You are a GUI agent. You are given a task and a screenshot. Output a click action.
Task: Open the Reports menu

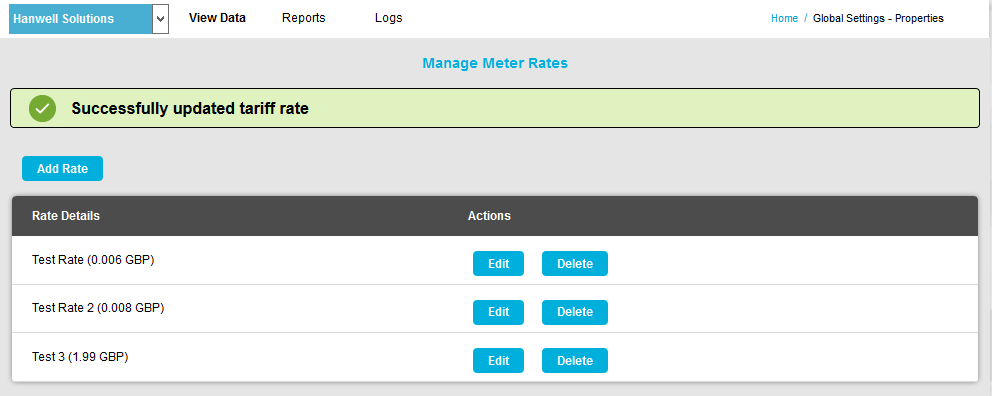coord(304,18)
